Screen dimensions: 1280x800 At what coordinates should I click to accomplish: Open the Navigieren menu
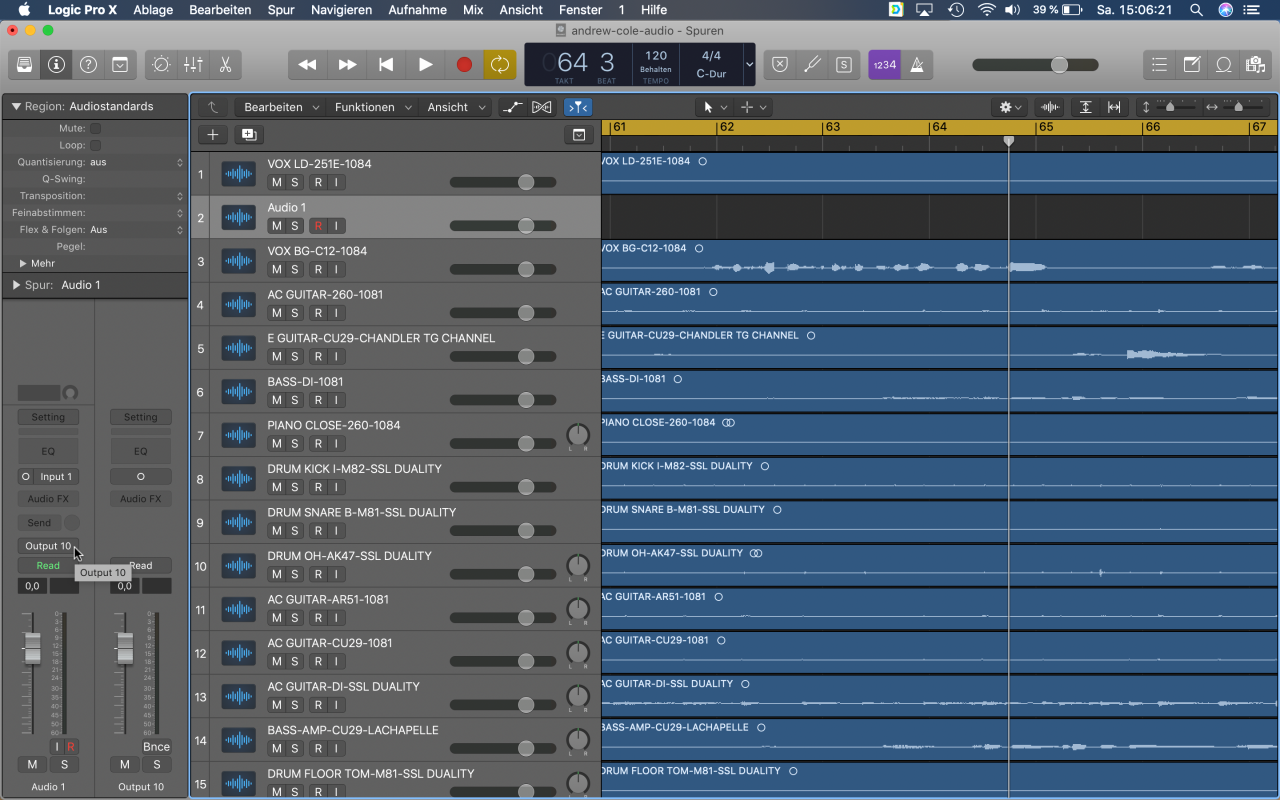341,10
